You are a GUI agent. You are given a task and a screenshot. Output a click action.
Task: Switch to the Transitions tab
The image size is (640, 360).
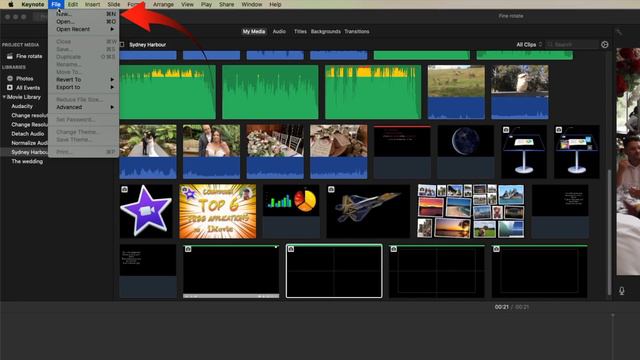(356, 31)
